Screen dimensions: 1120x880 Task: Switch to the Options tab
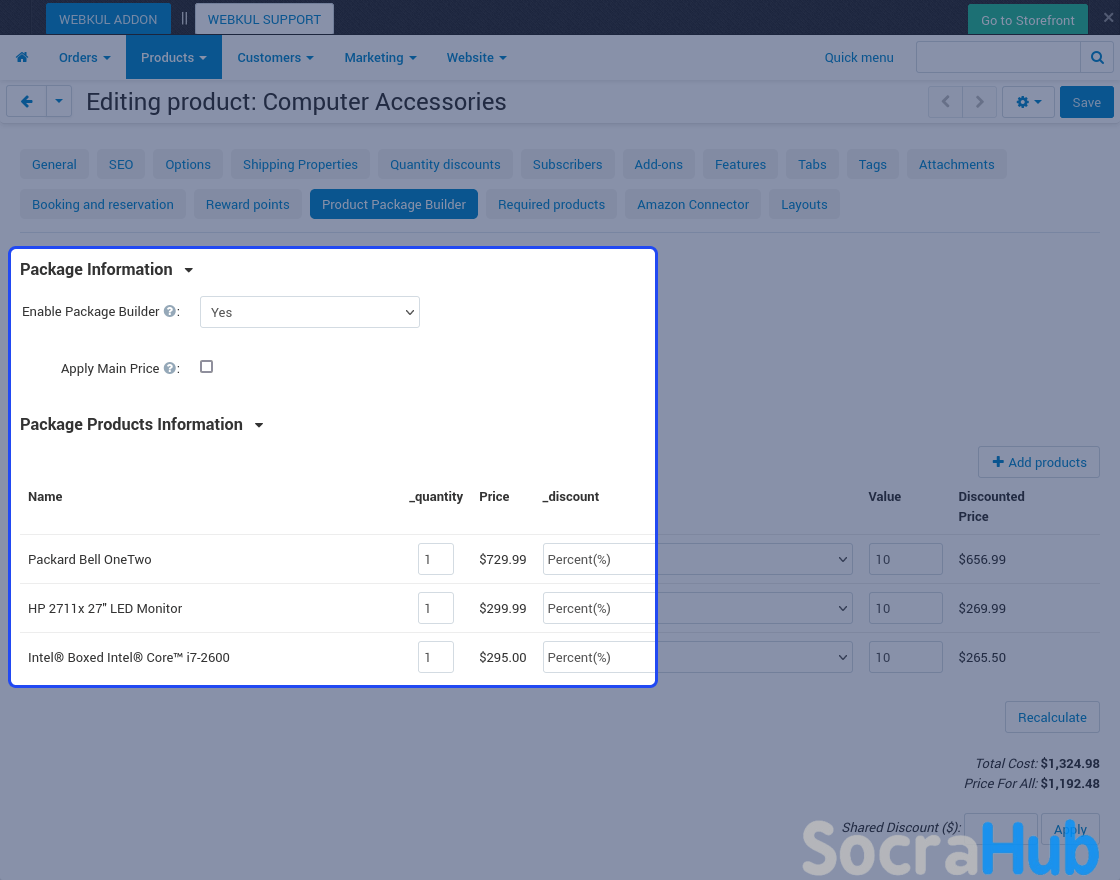click(188, 164)
